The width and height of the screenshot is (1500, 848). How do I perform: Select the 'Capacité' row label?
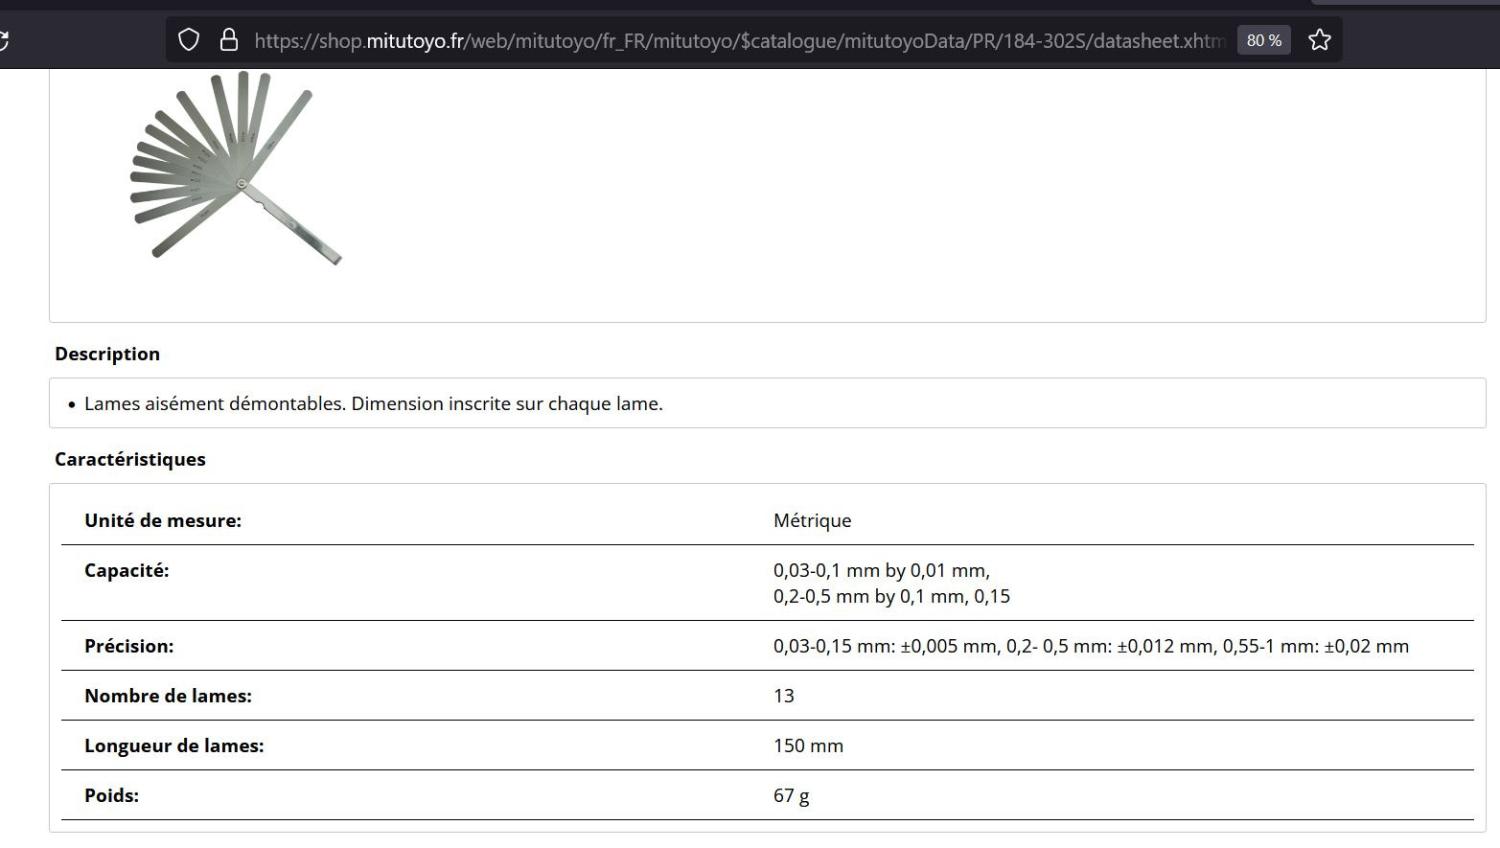click(127, 571)
